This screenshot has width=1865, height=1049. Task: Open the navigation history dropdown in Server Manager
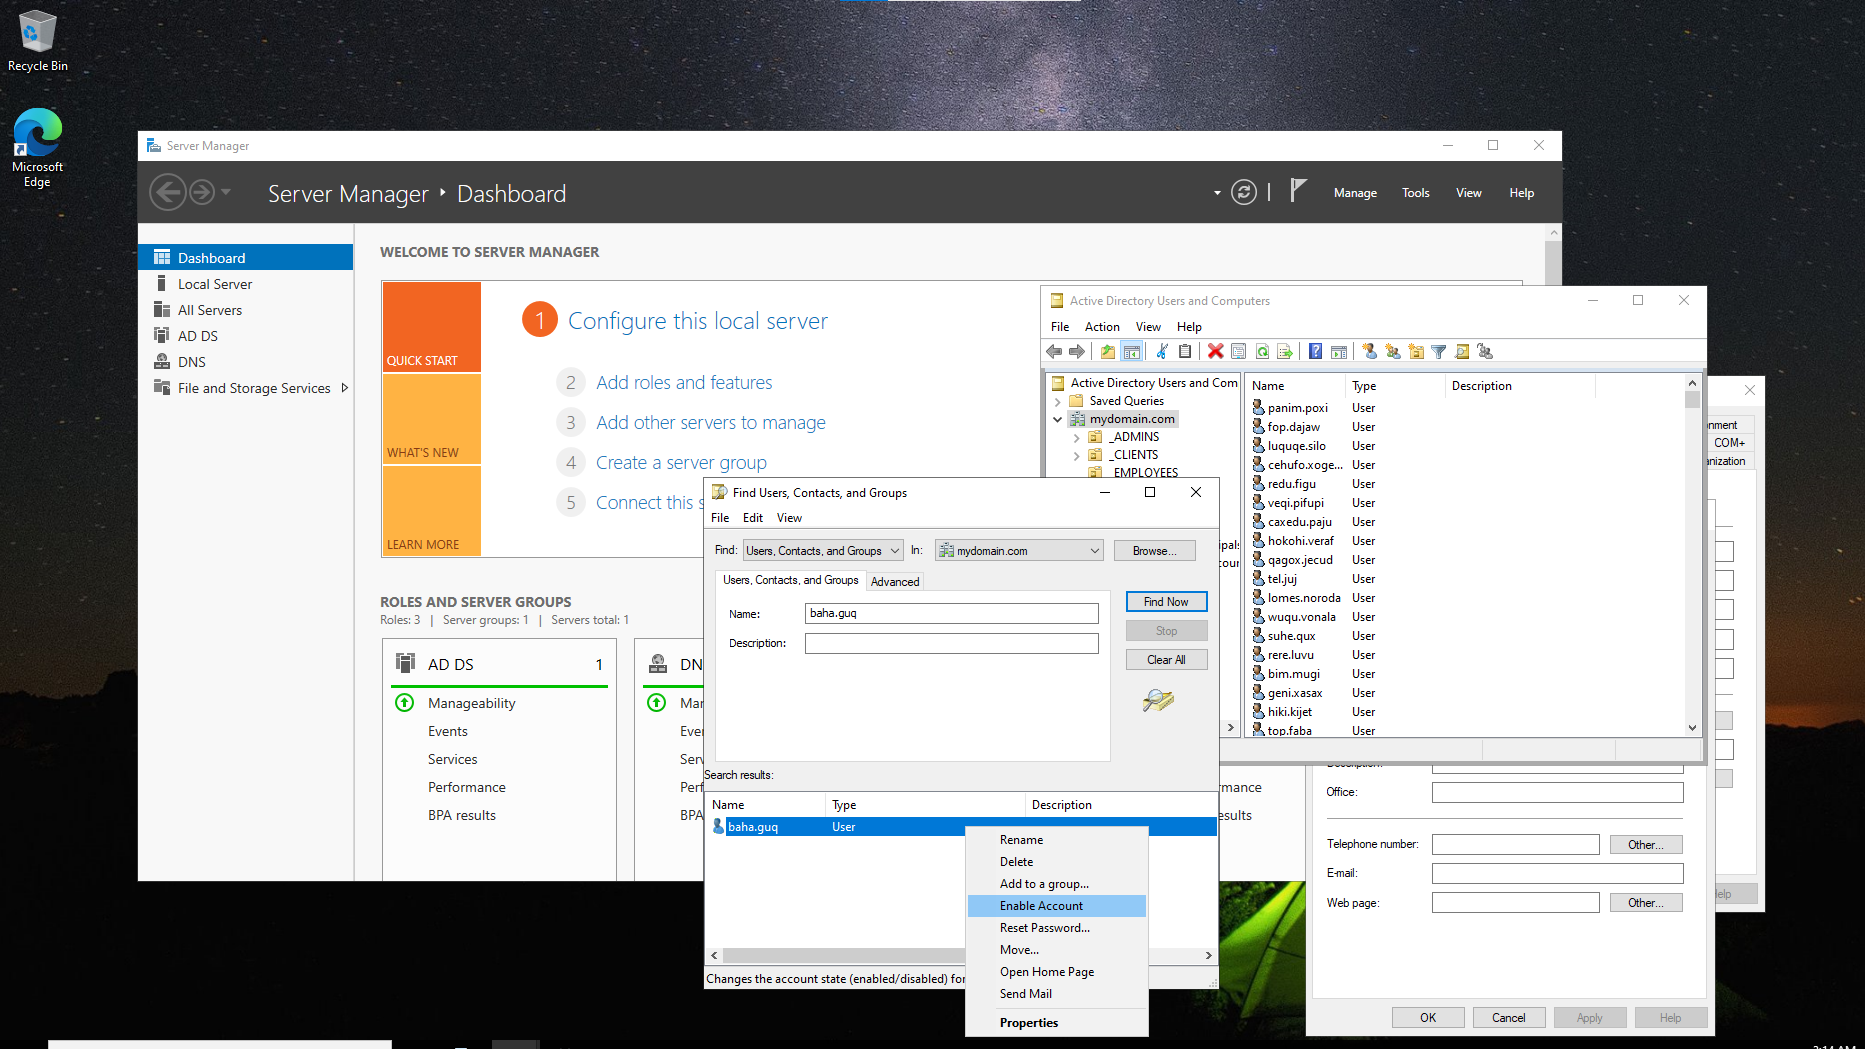click(x=226, y=192)
